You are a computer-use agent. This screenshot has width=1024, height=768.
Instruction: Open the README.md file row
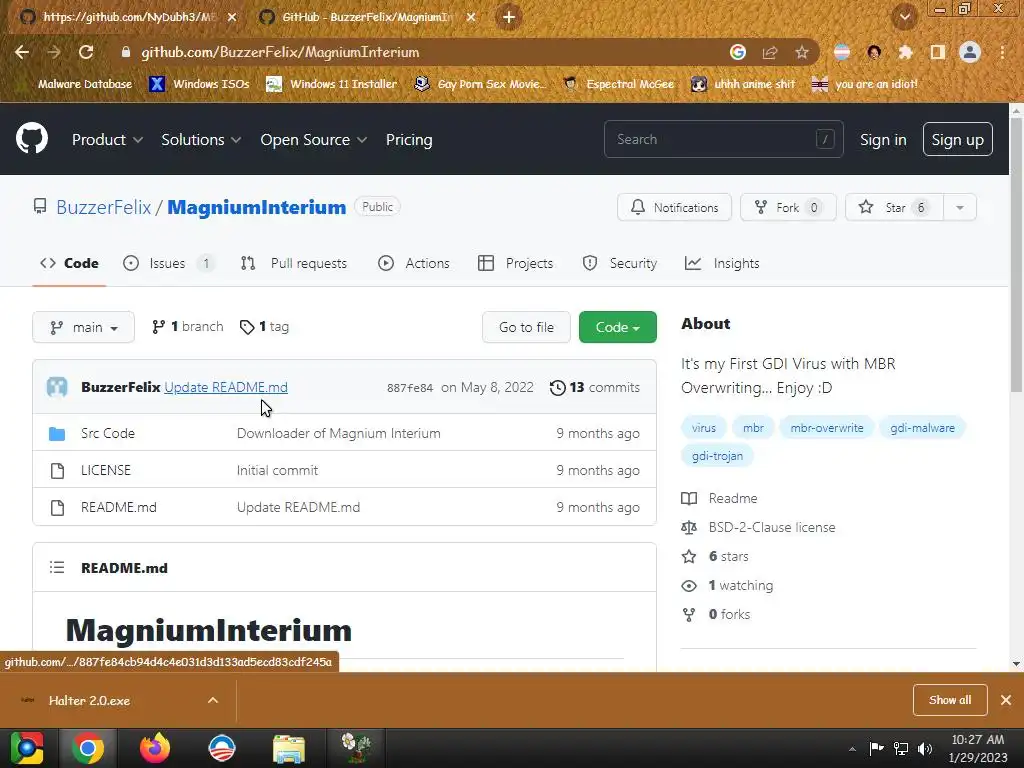(x=344, y=507)
